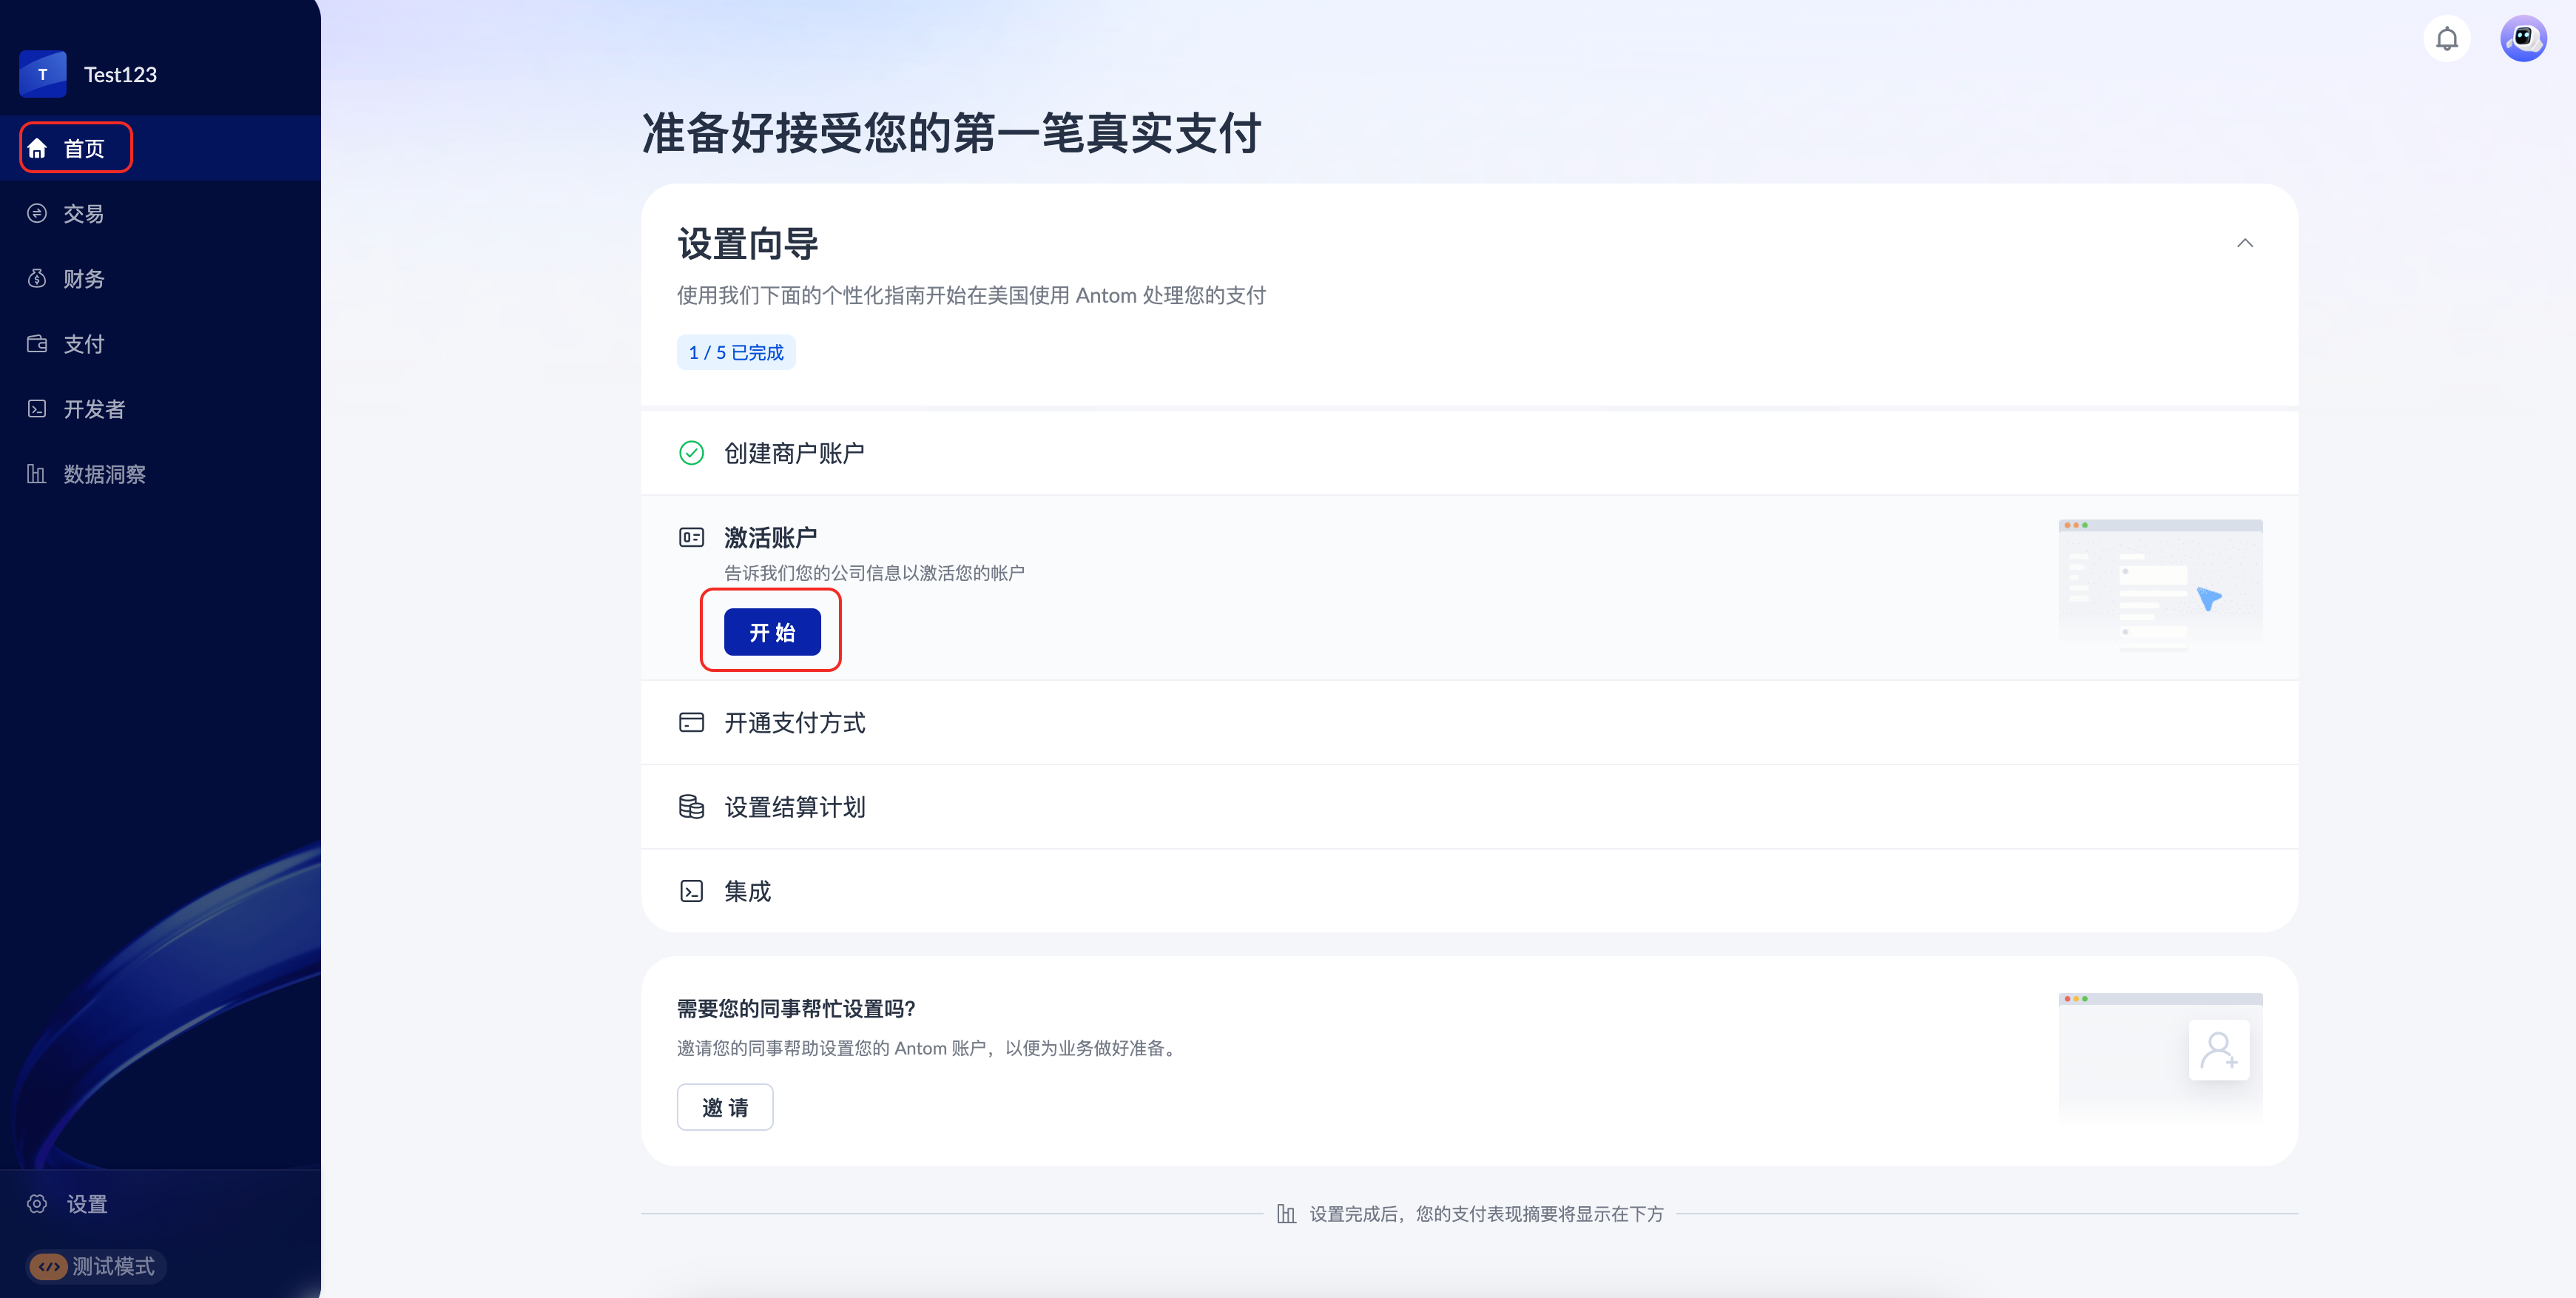Click the terminal icon beside 集成
The width and height of the screenshot is (2576, 1298).
pos(691,891)
